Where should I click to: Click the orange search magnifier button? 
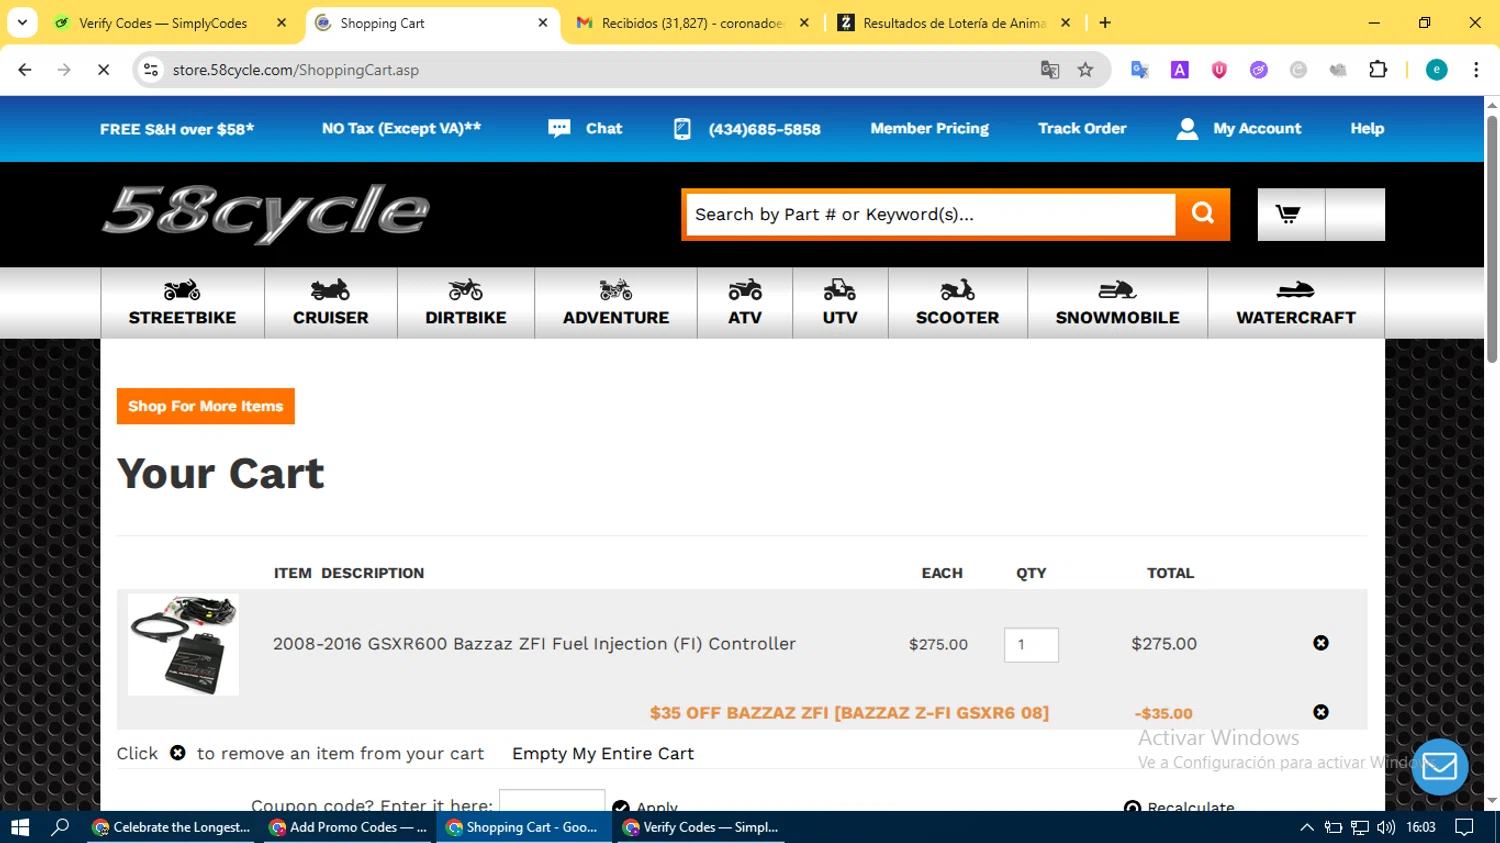[1203, 214]
